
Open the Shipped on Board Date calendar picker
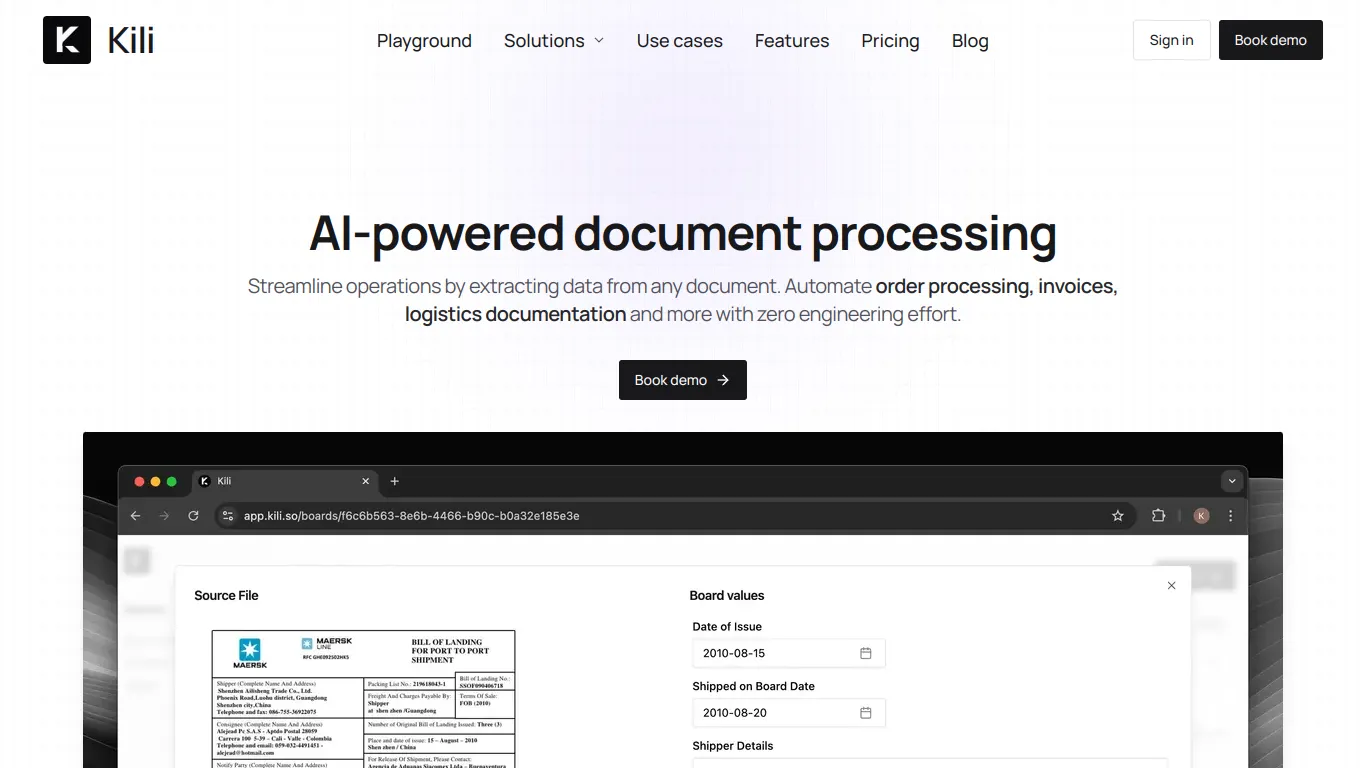click(866, 713)
